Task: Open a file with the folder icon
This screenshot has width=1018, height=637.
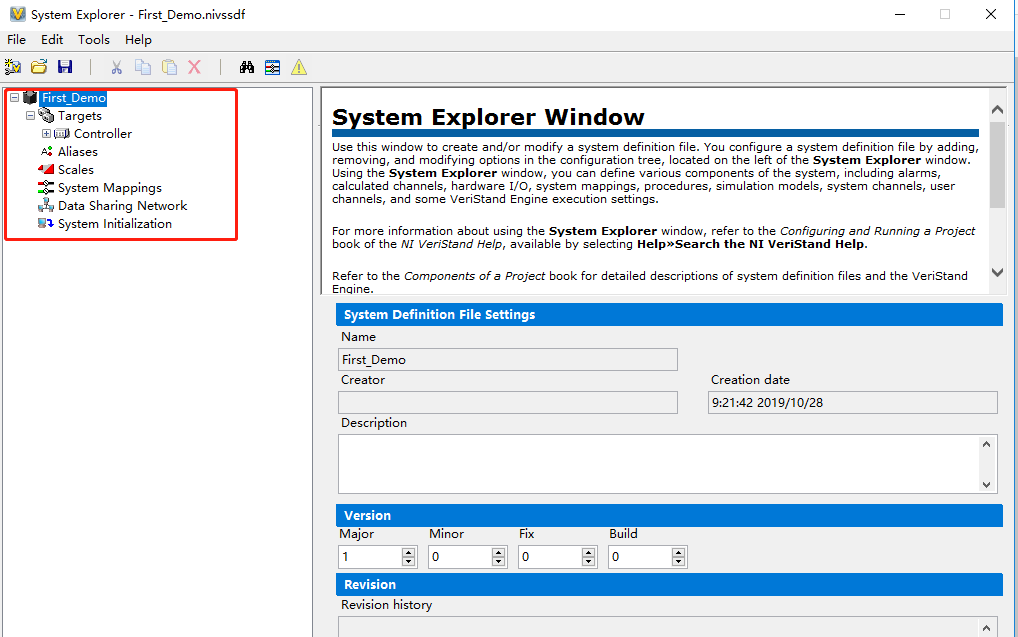Action: pos(39,67)
